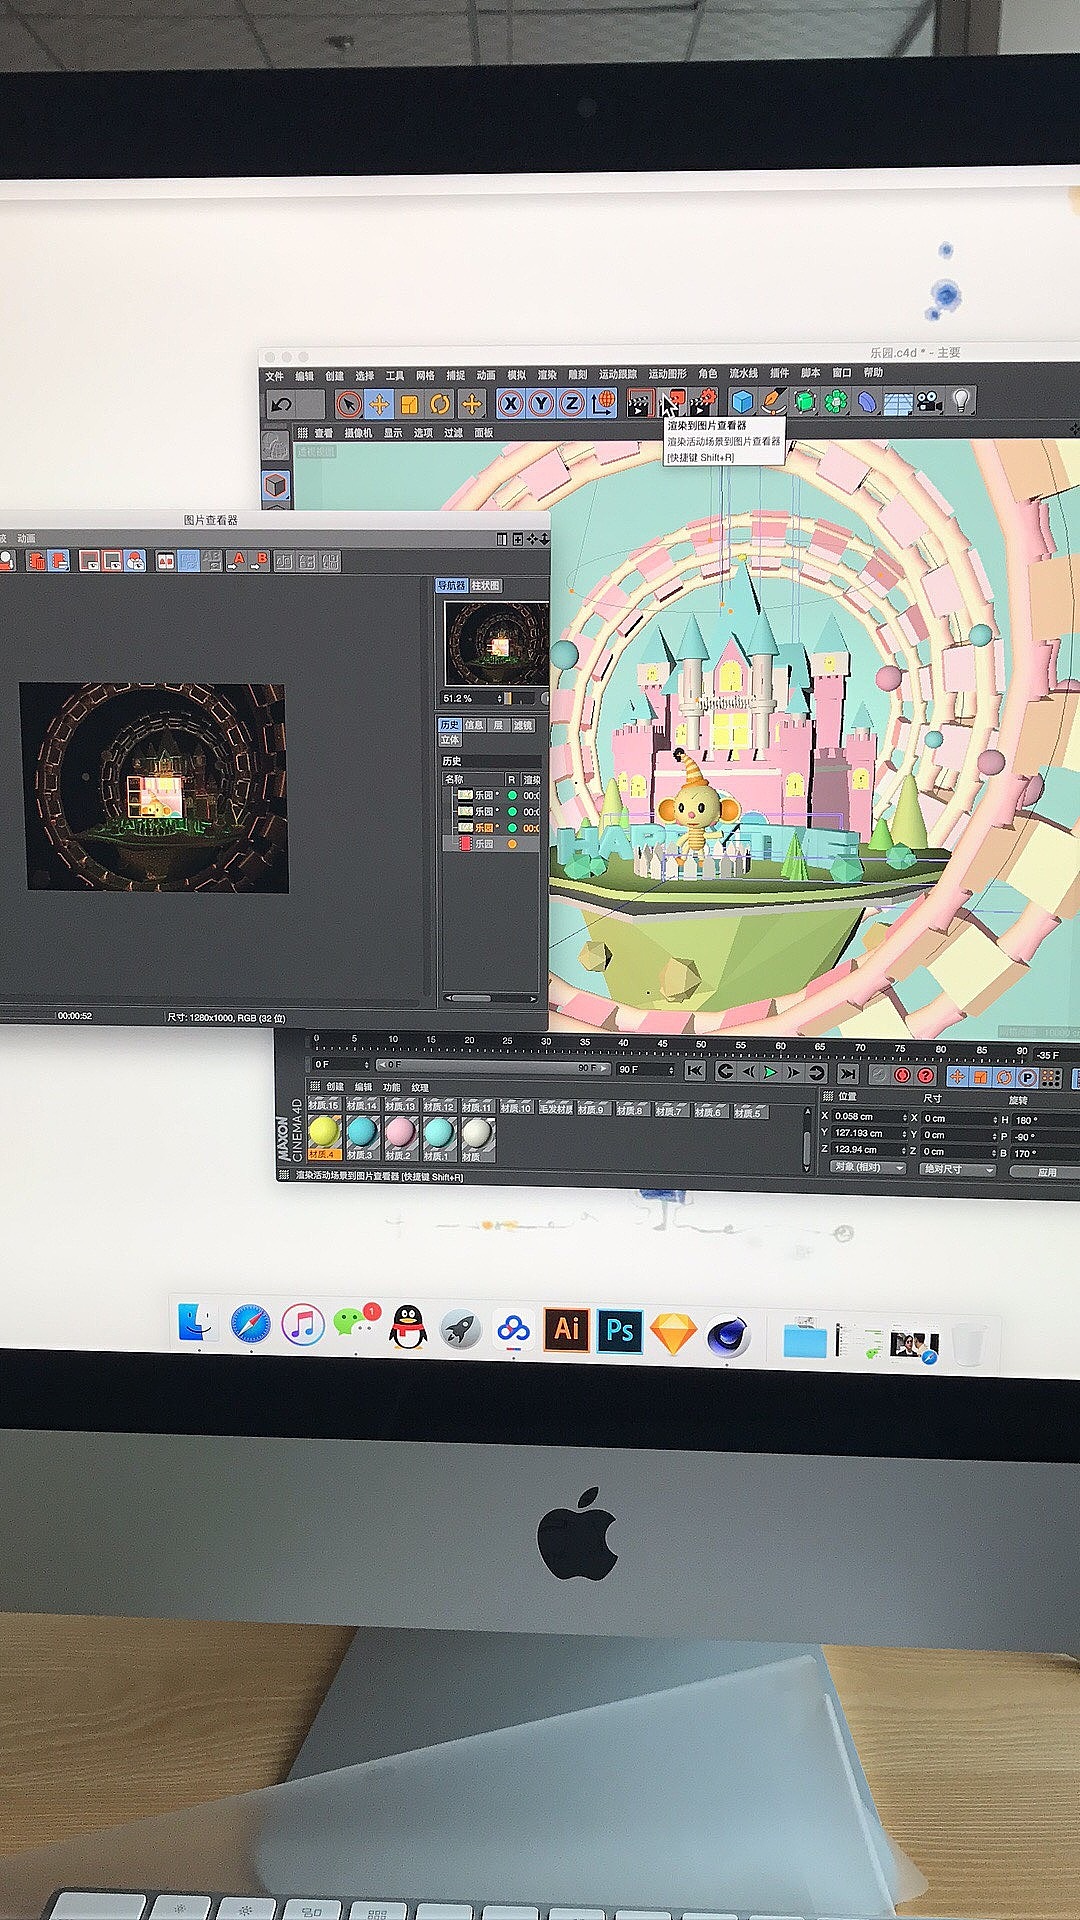1080x1920 pixels.
Task: Toggle X axis lock
Action: point(511,404)
